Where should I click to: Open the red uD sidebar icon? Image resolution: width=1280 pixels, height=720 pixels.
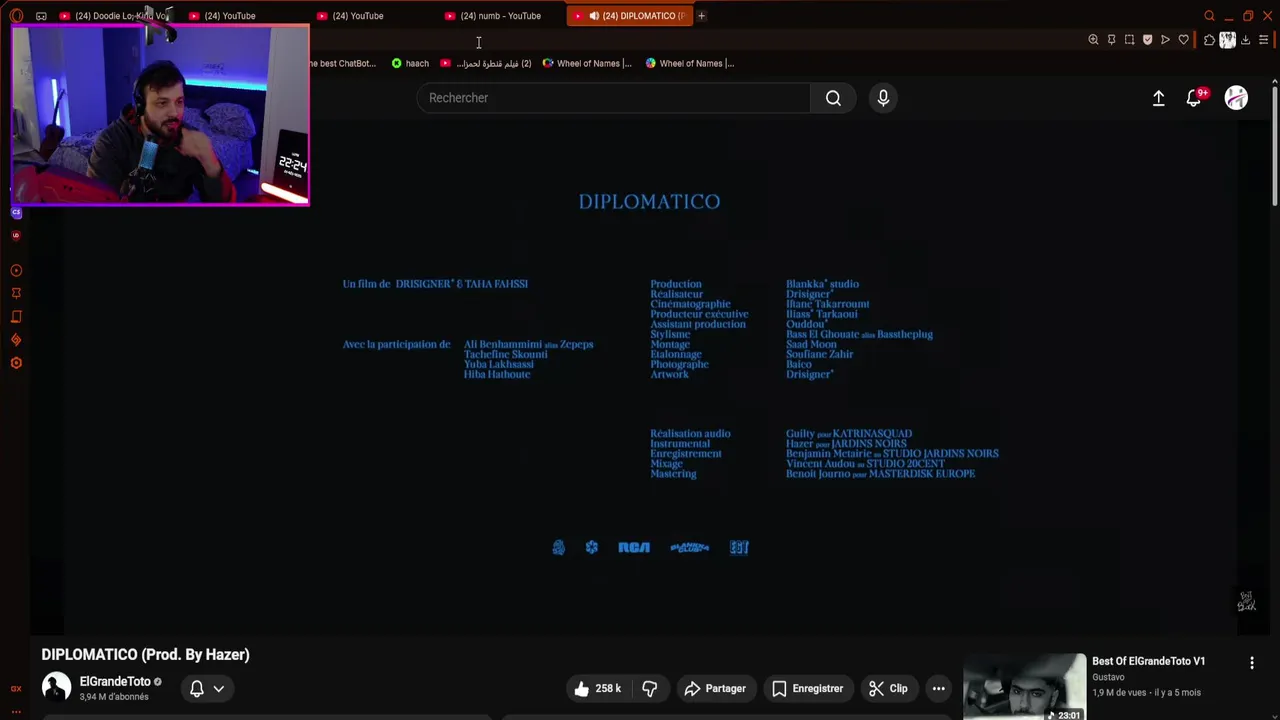(x=16, y=235)
